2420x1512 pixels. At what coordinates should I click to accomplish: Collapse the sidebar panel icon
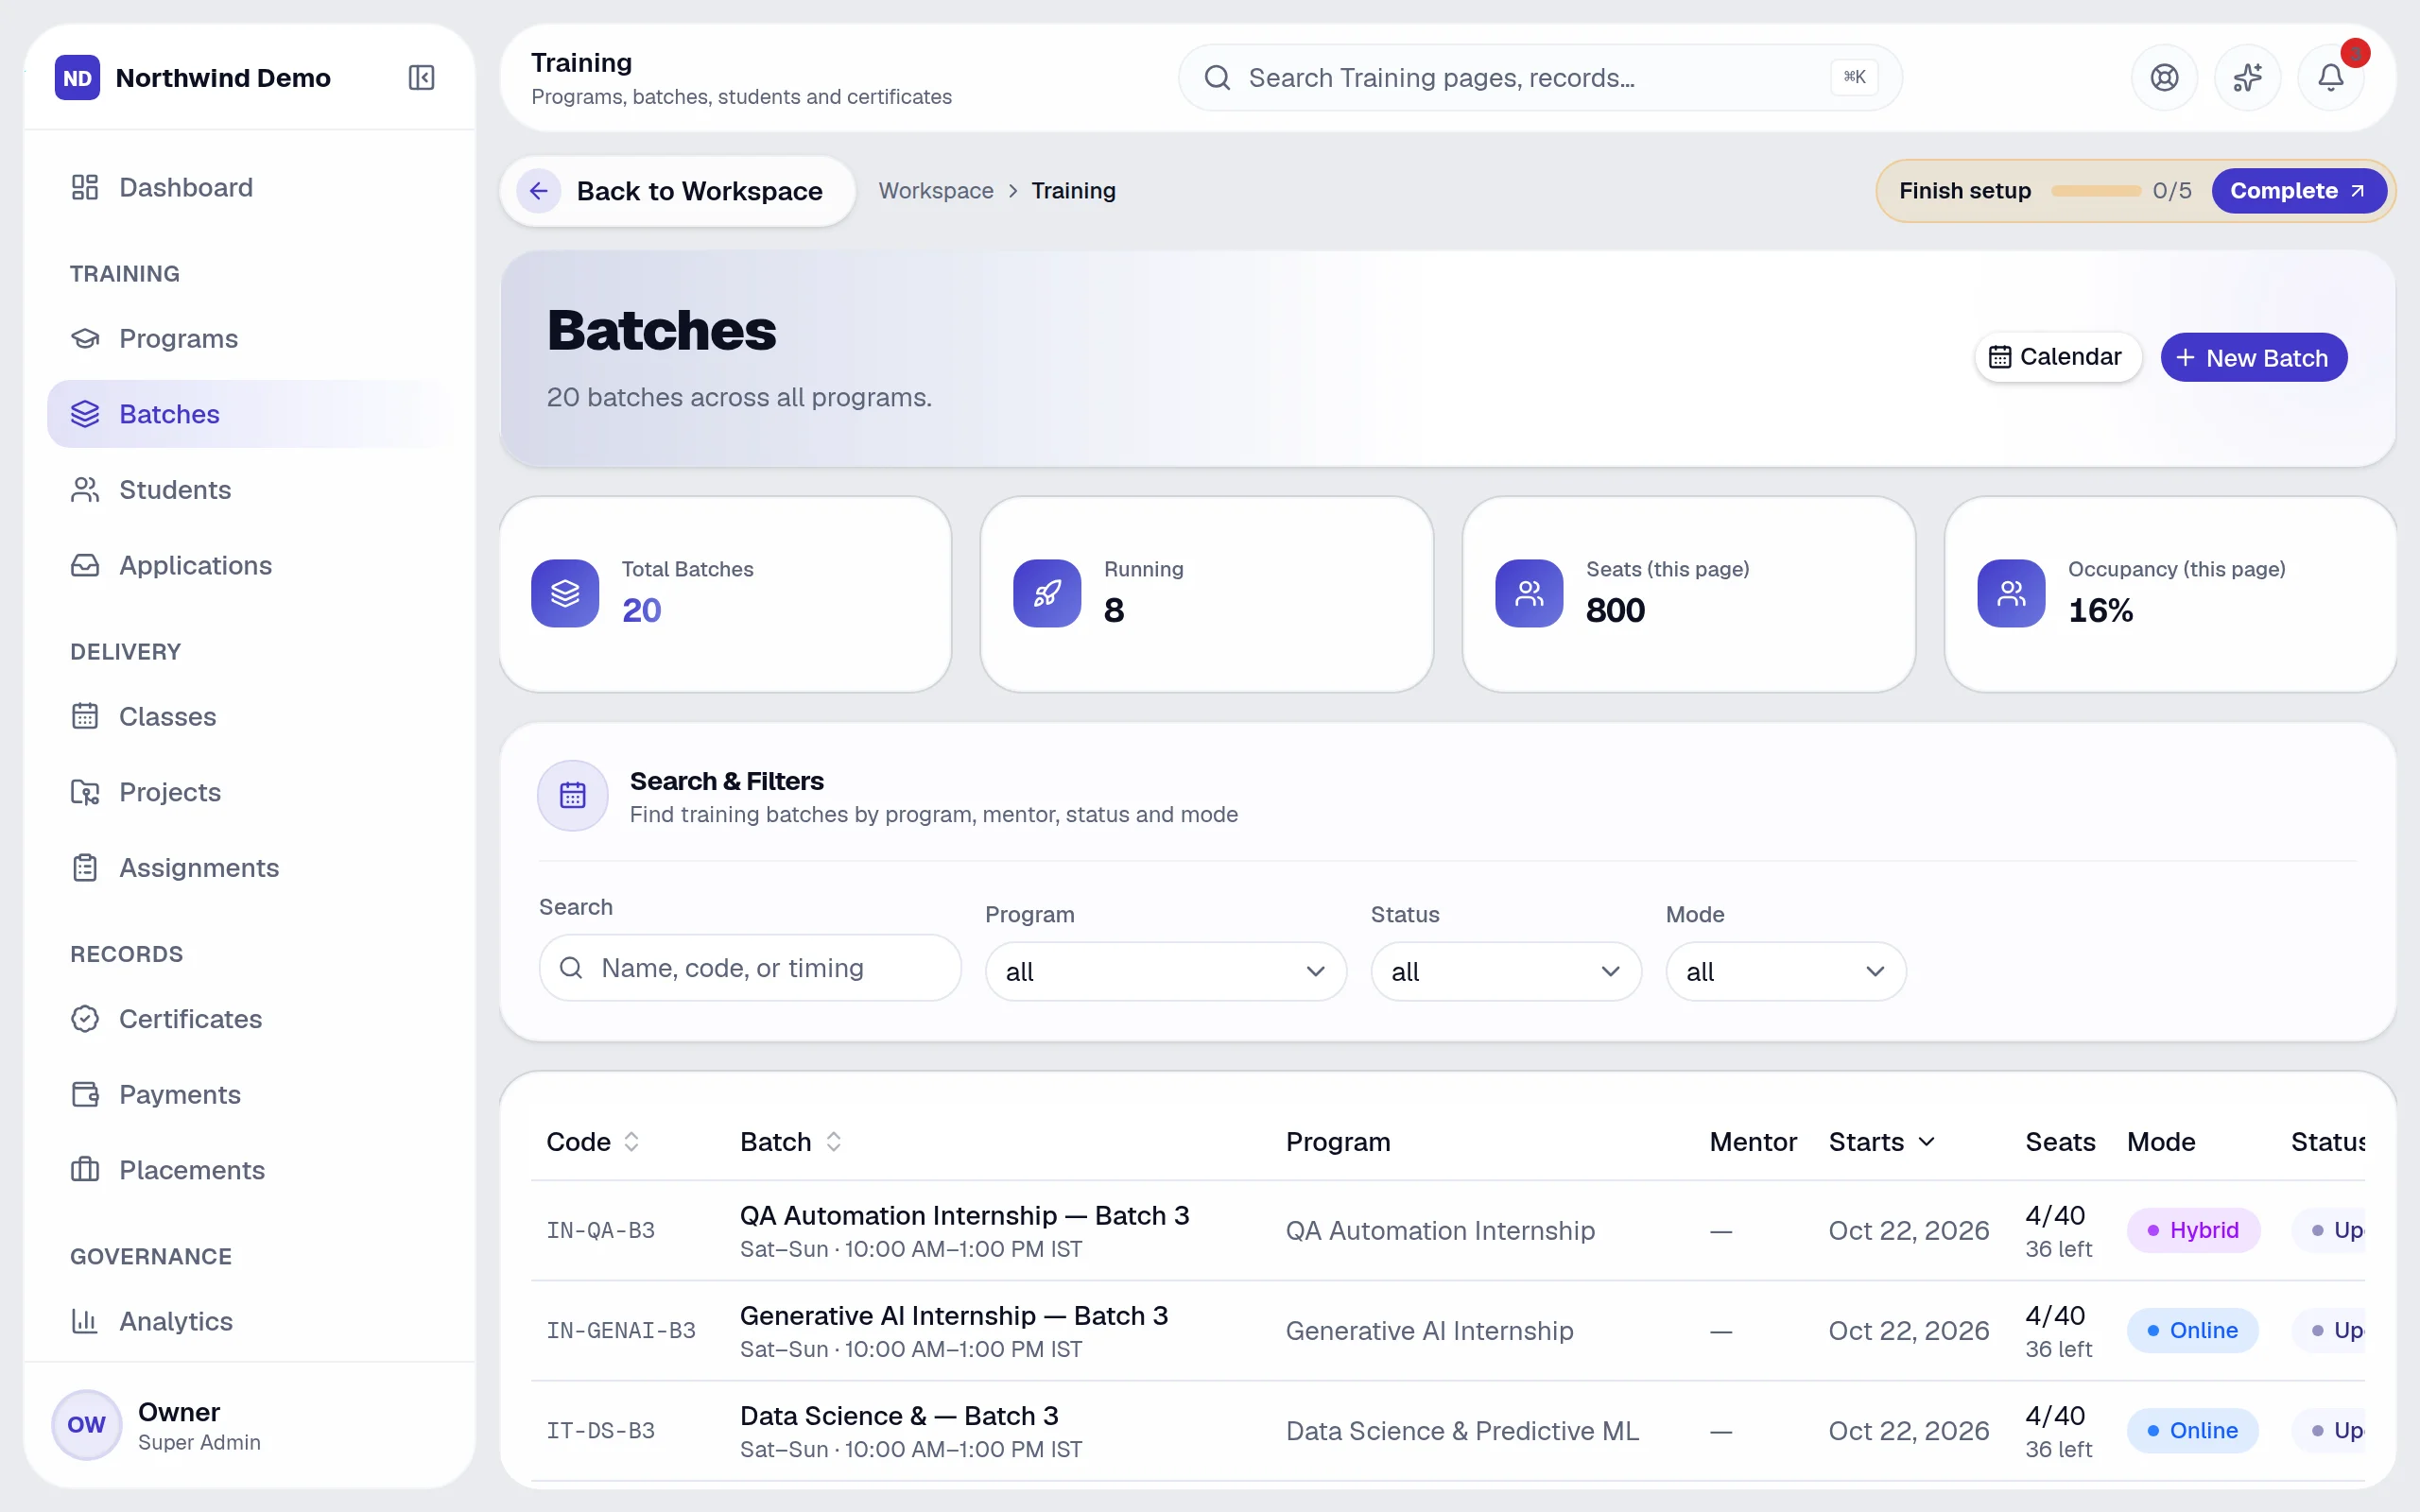[x=421, y=77]
